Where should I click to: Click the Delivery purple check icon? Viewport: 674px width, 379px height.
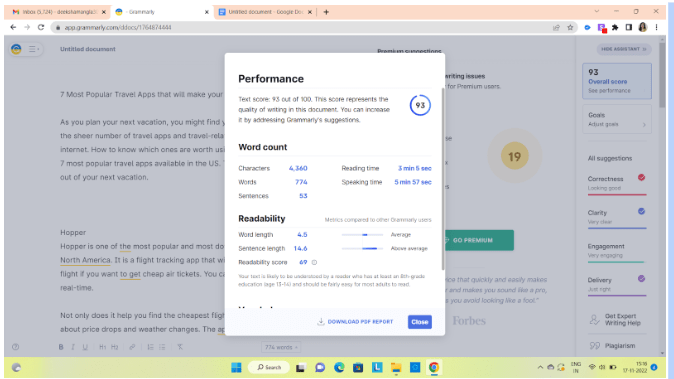641,278
